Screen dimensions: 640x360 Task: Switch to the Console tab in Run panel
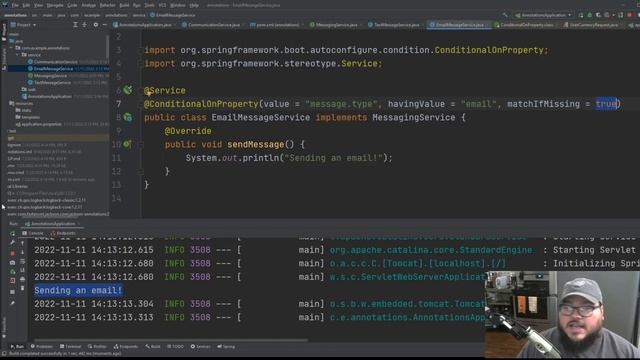pyautogui.click(x=33, y=233)
